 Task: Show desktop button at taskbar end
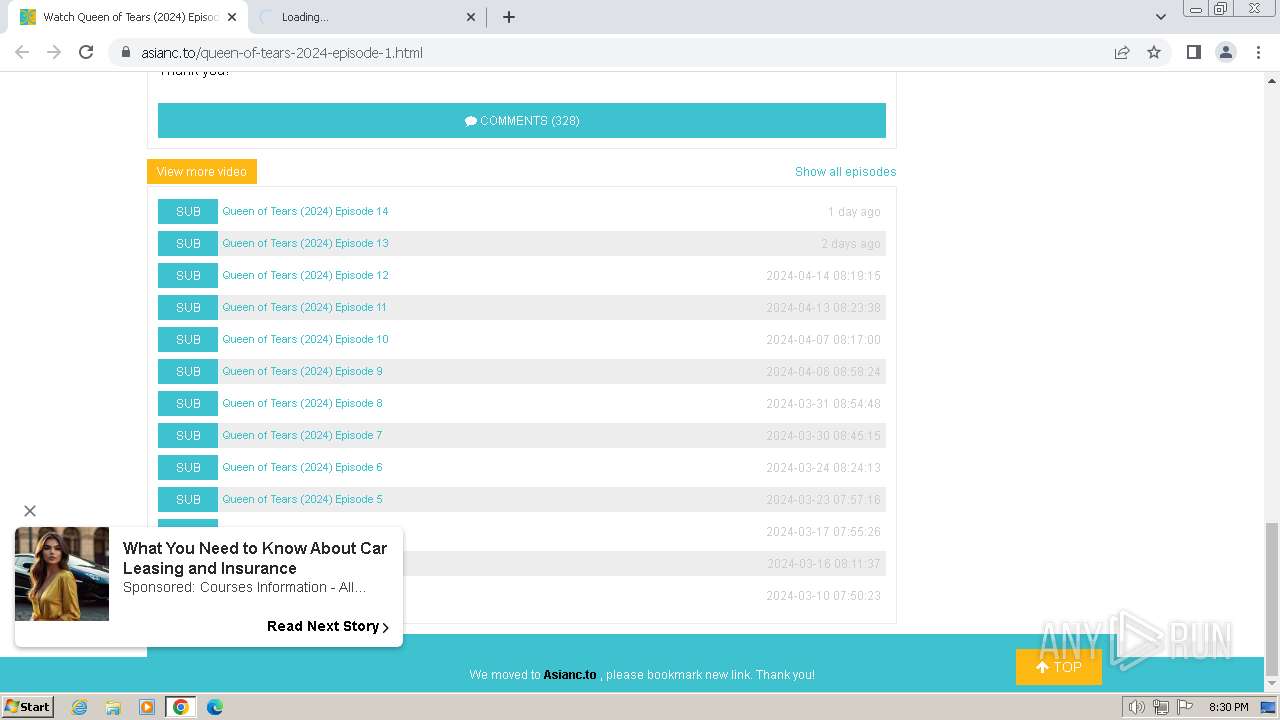pyautogui.click(x=1269, y=707)
